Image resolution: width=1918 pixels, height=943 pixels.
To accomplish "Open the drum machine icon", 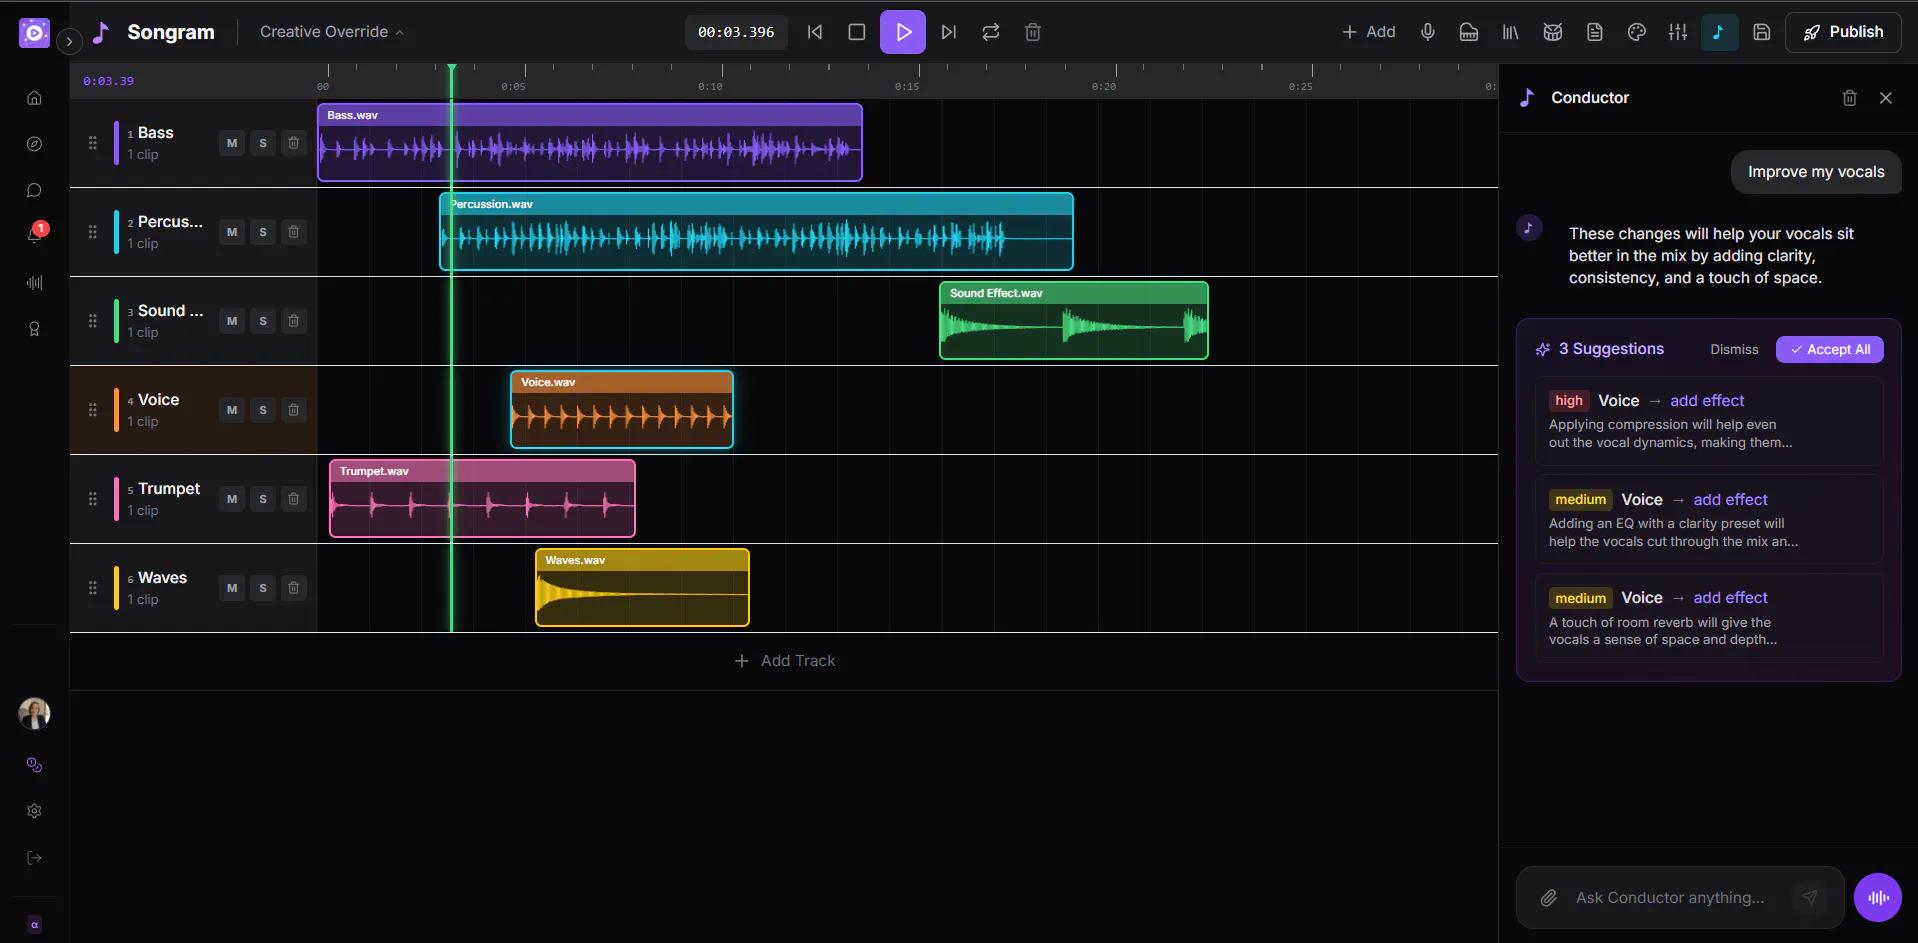I will tap(1553, 32).
